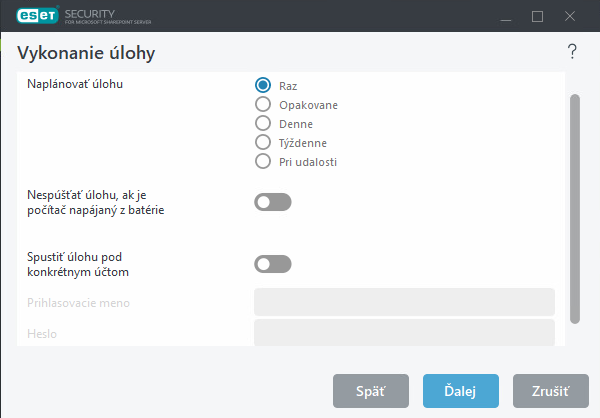Click the Vykonanie úlohy heading
The image size is (600, 418).
[x=86, y=52]
